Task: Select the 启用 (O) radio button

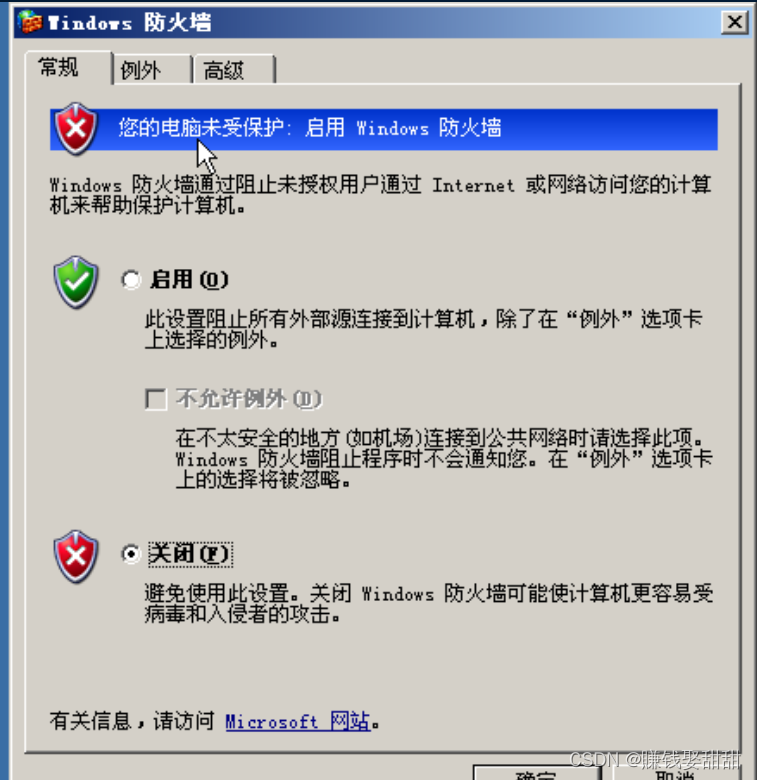Action: pos(131,280)
